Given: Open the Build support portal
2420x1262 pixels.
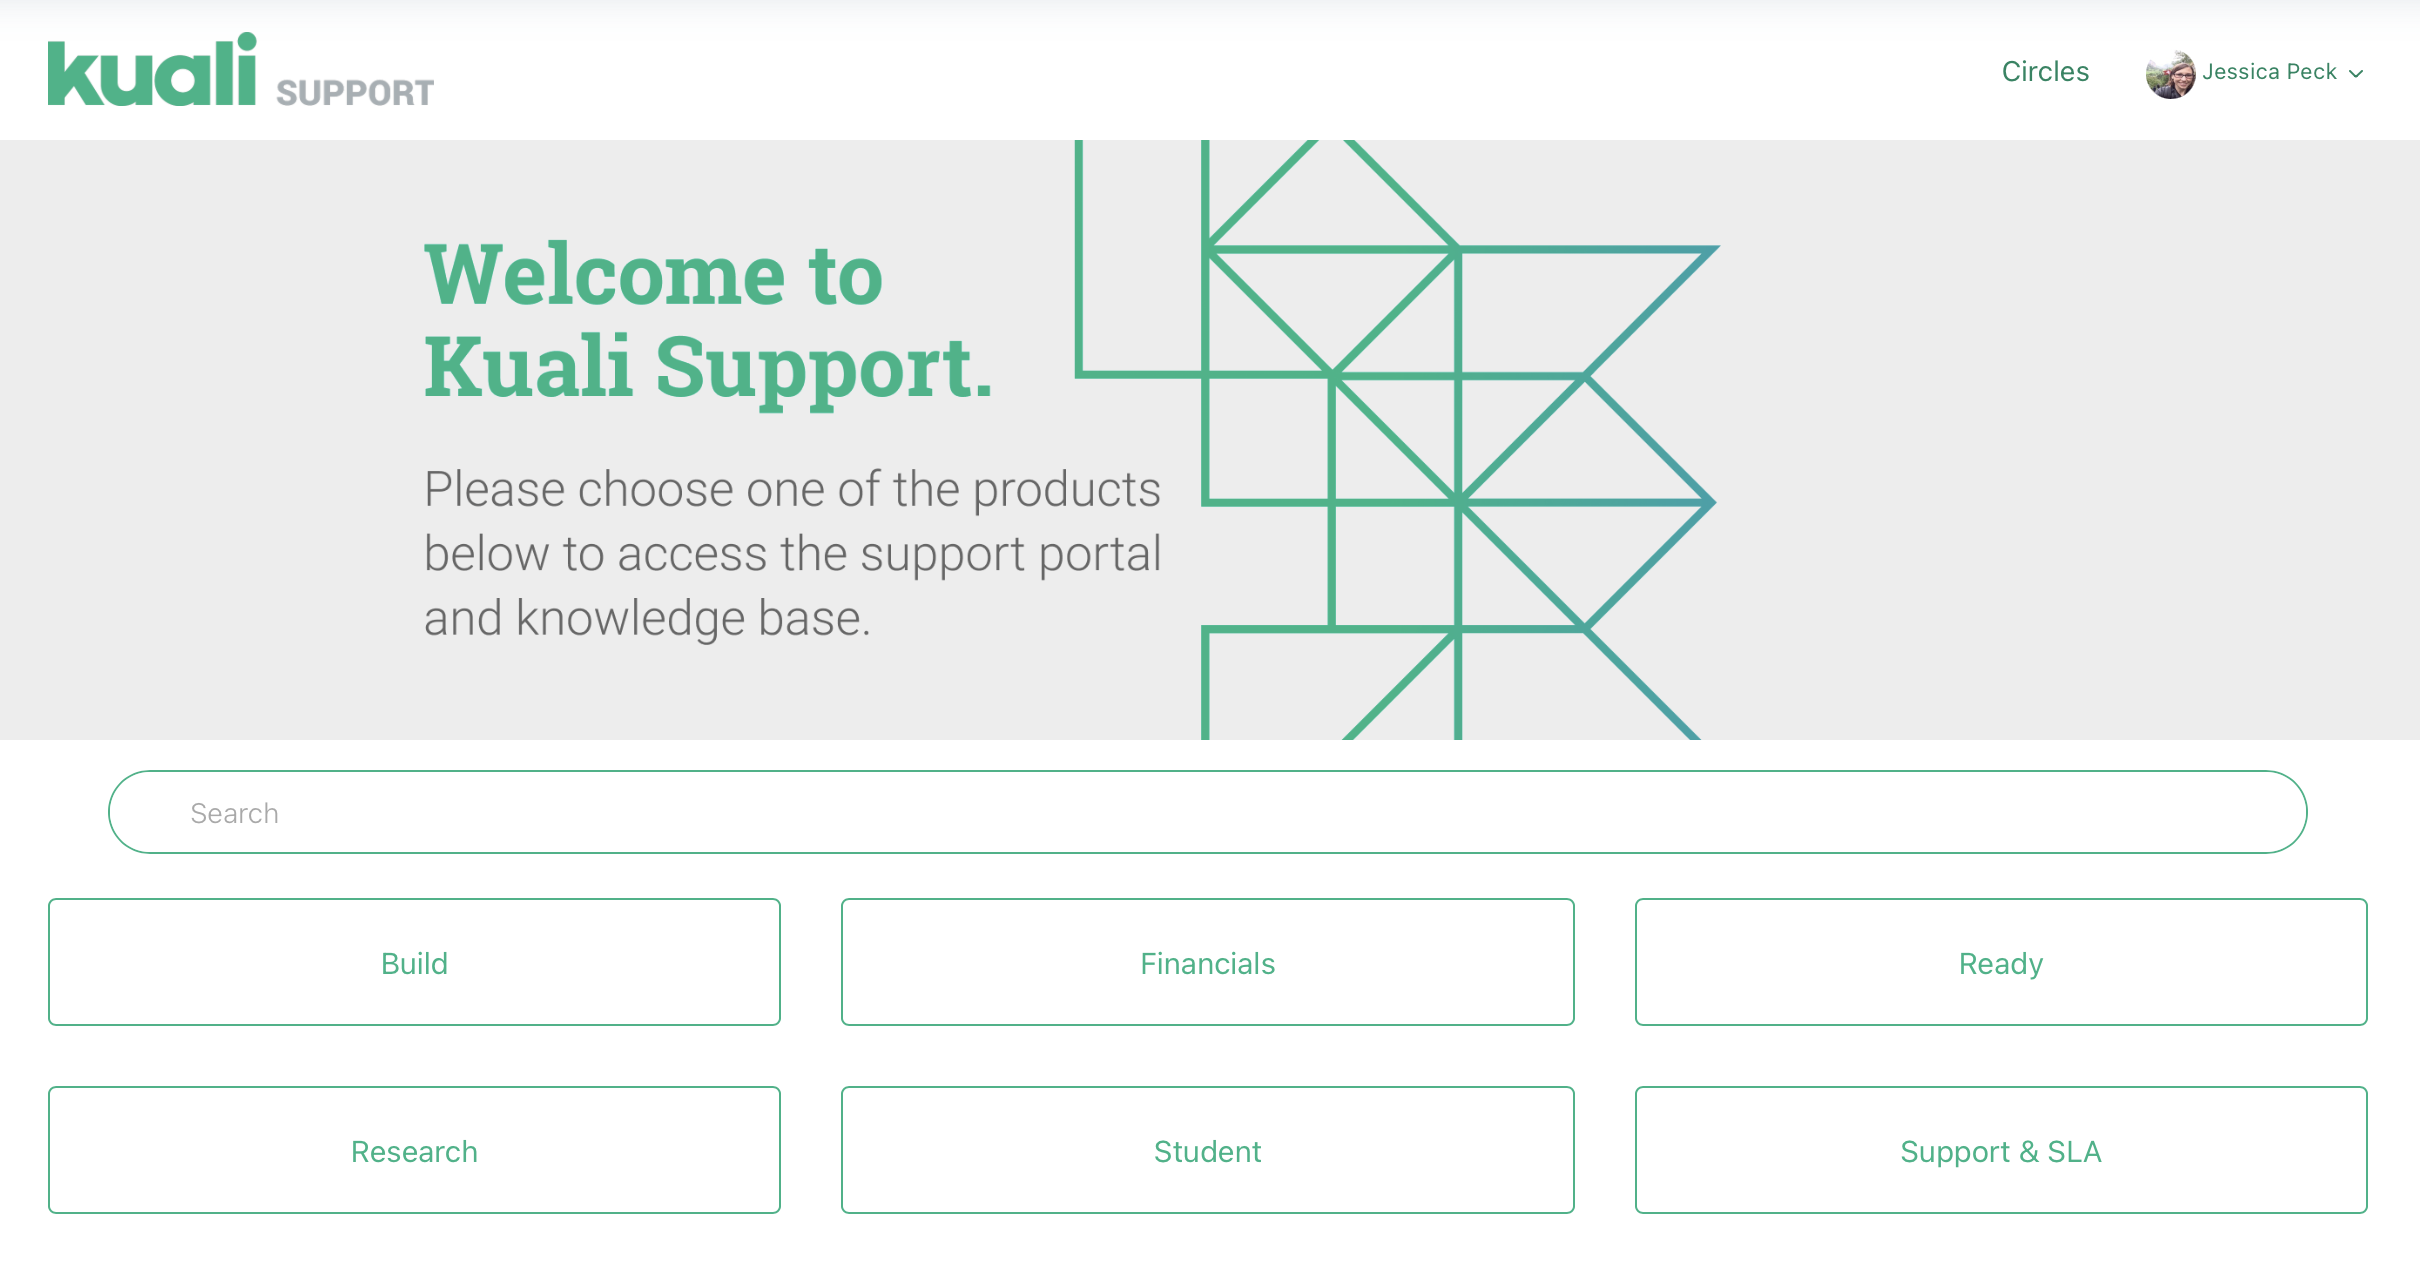Looking at the screenshot, I should coord(413,962).
